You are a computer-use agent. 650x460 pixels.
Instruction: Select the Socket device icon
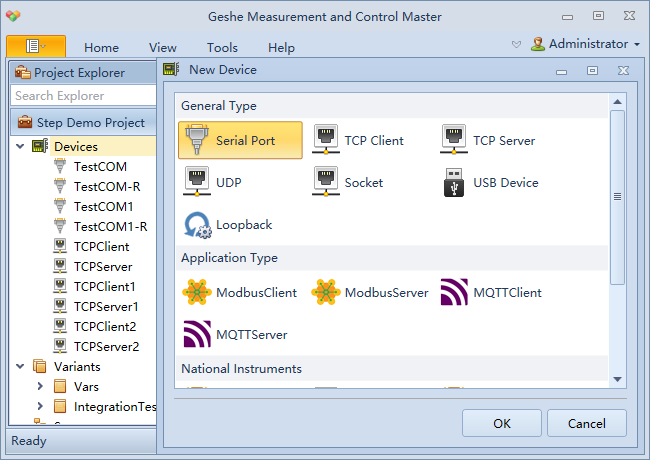pyautogui.click(x=326, y=182)
